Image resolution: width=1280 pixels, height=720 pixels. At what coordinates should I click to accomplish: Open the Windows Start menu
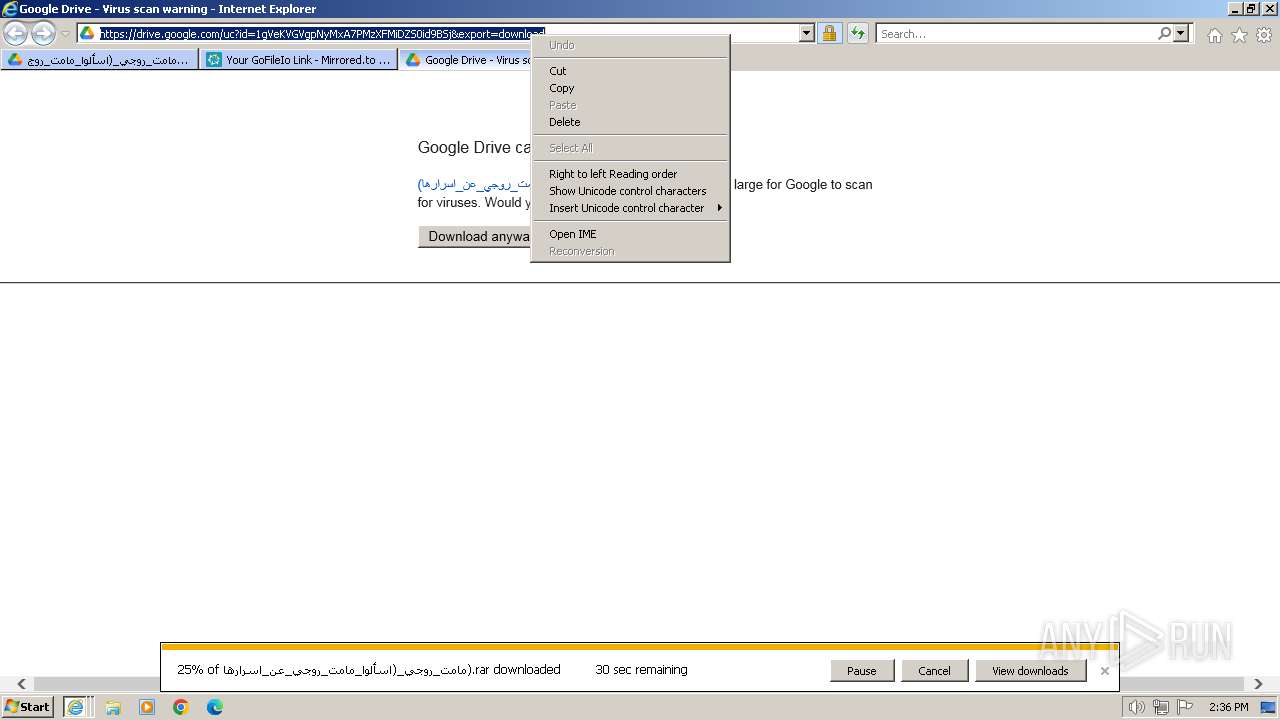click(28, 707)
